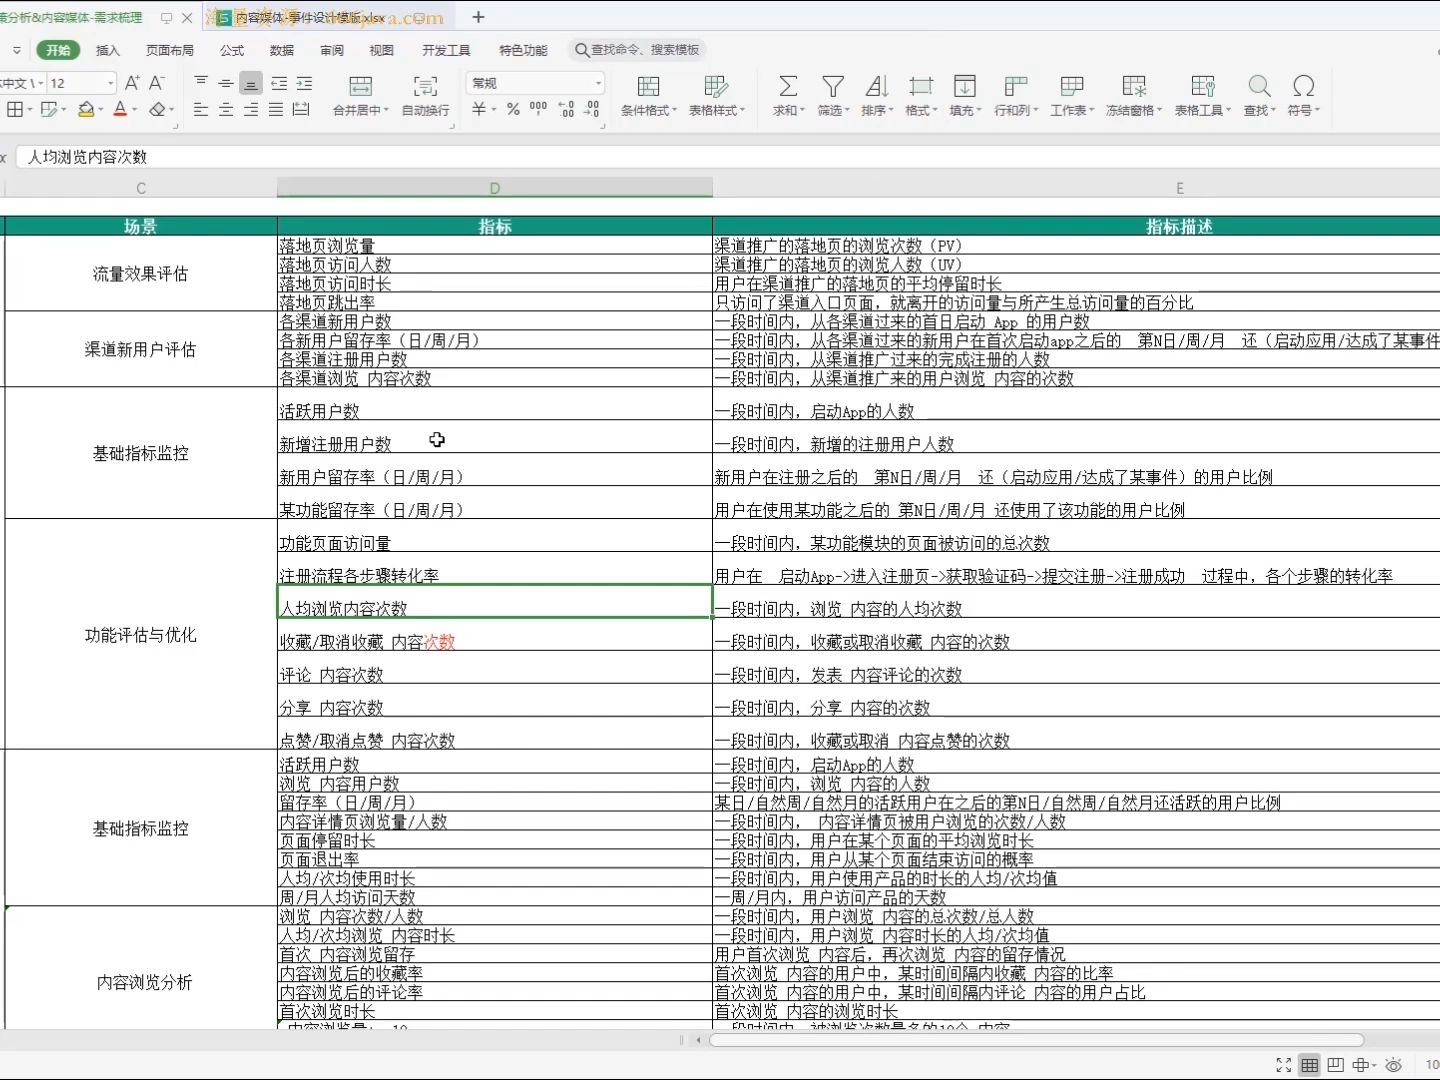Open the 特色功能 (Features) ribbon tab

523,50
